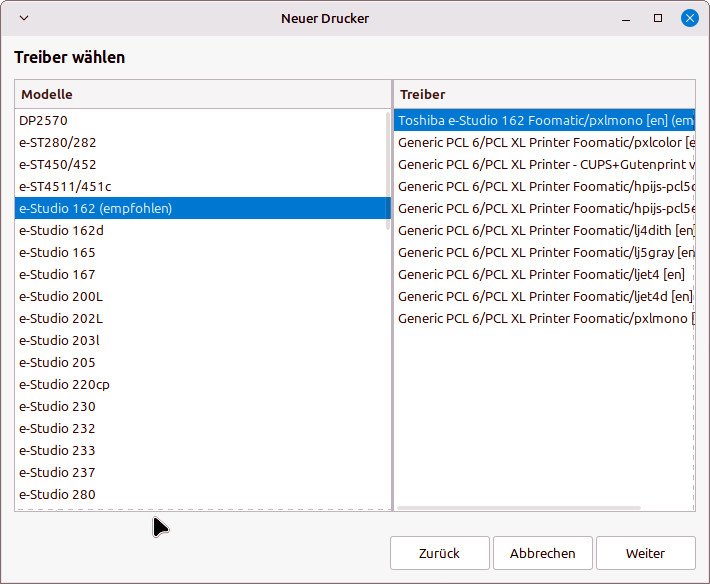Select Generic PCL 6 Foomatic/hpijs-pcl5e driver
This screenshot has height=584, width=710.
(x=544, y=208)
